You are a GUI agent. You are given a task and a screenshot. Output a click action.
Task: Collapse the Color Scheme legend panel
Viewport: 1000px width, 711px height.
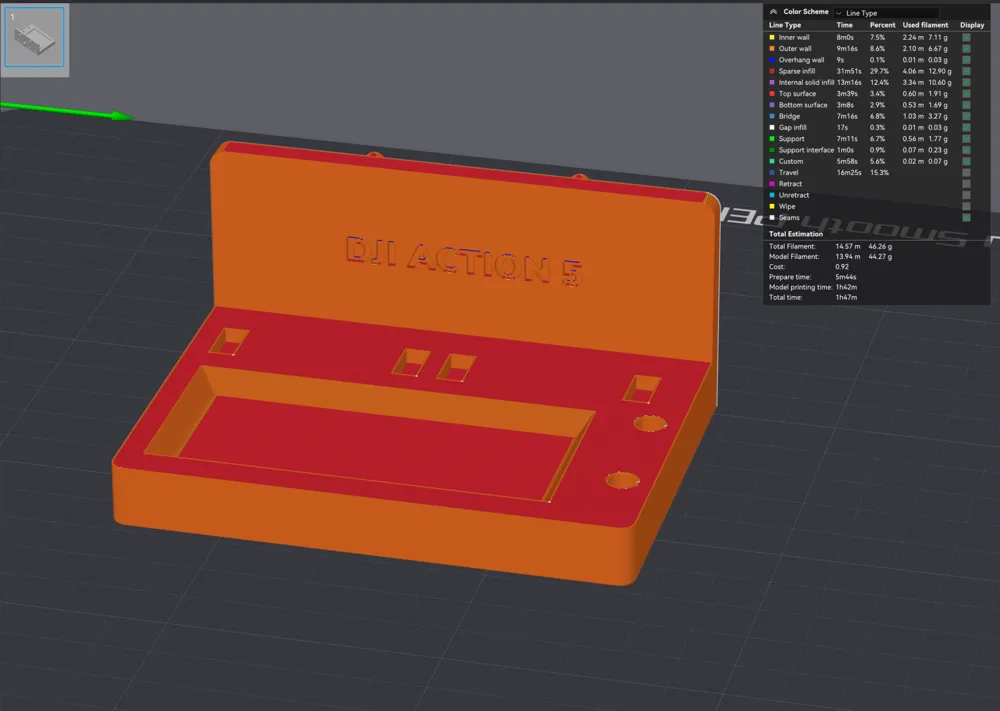click(773, 12)
